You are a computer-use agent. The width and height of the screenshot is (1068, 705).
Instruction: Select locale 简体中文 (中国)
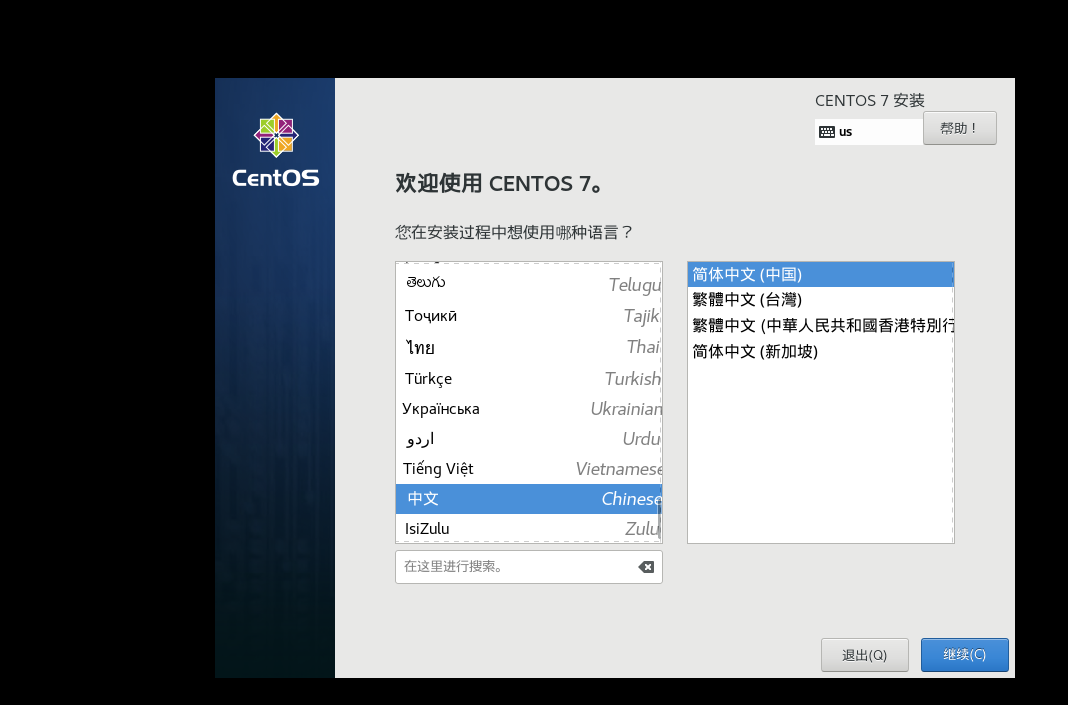tap(821, 275)
